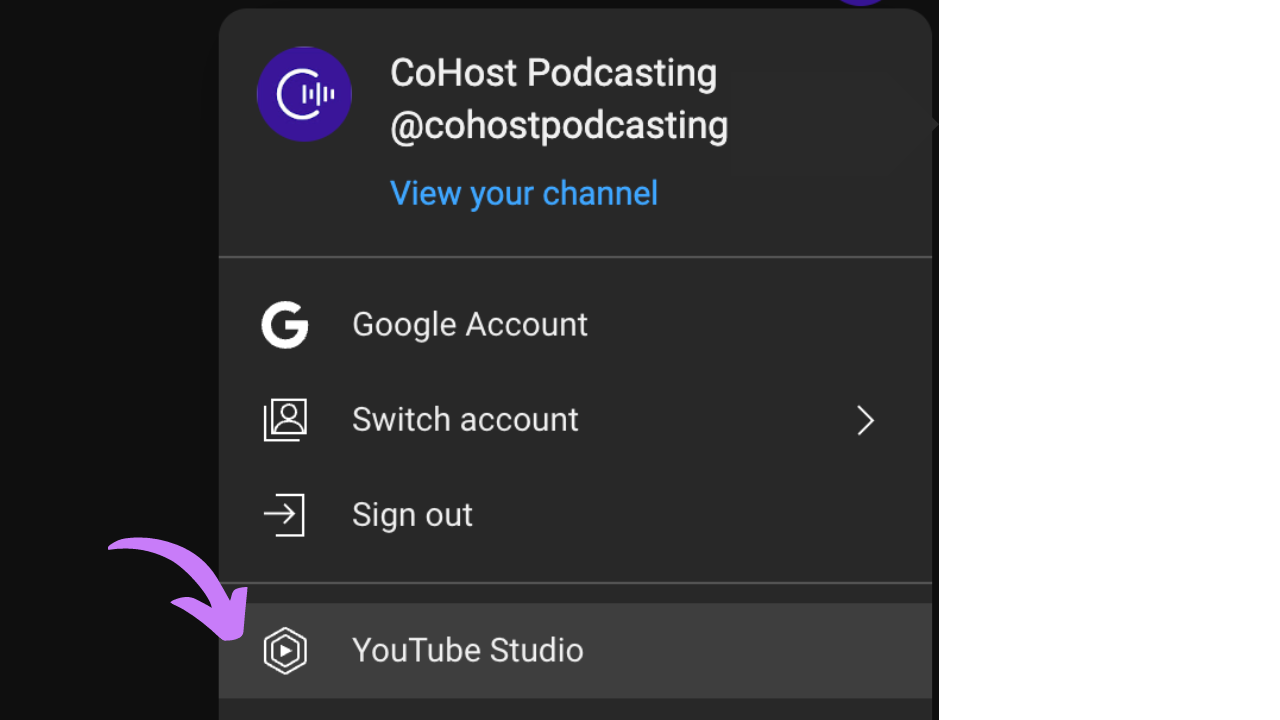Click the Sign out arrow icon

click(x=284, y=515)
